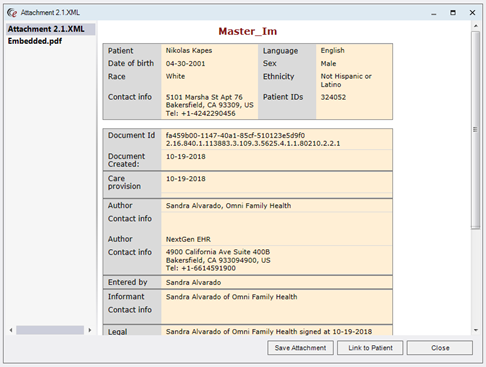Select date of birth 04-30-2001
The height and width of the screenshot is (367, 486).
tap(185, 63)
